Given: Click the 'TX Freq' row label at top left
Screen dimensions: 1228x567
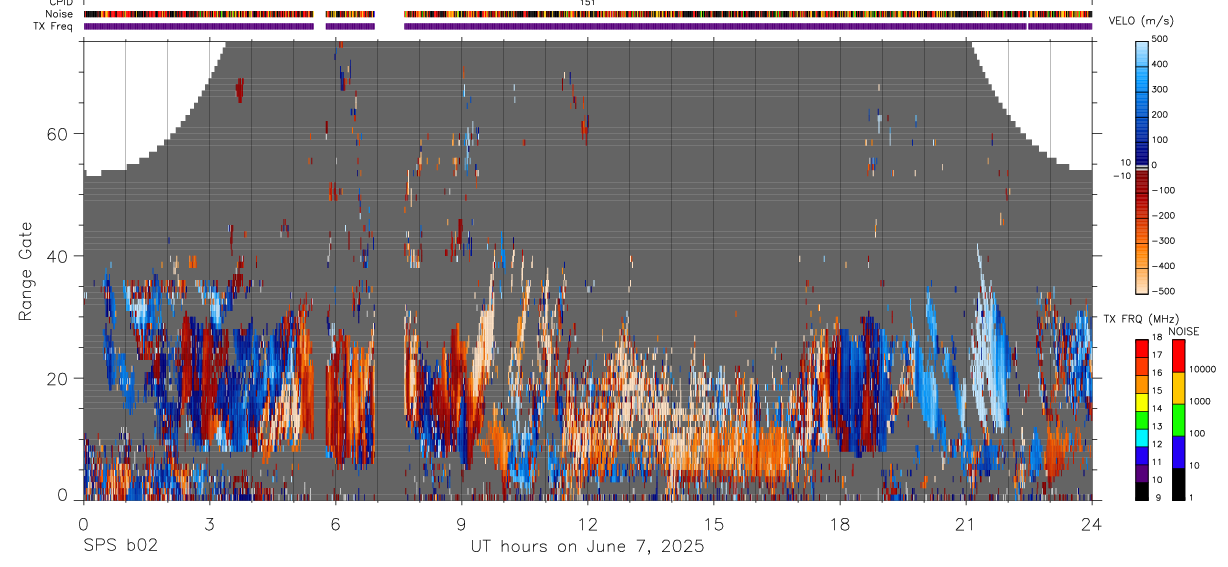Looking at the screenshot, I should pyautogui.click(x=54, y=26).
